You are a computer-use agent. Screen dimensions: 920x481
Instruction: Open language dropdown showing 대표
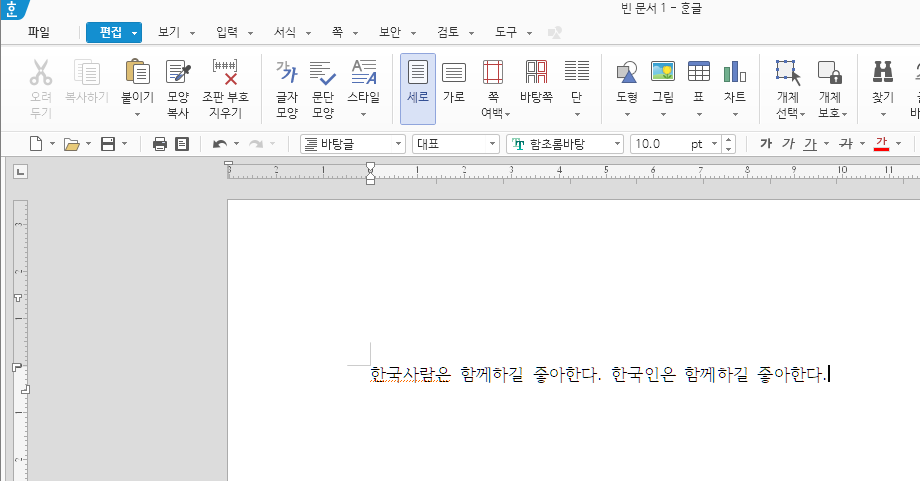pos(455,144)
